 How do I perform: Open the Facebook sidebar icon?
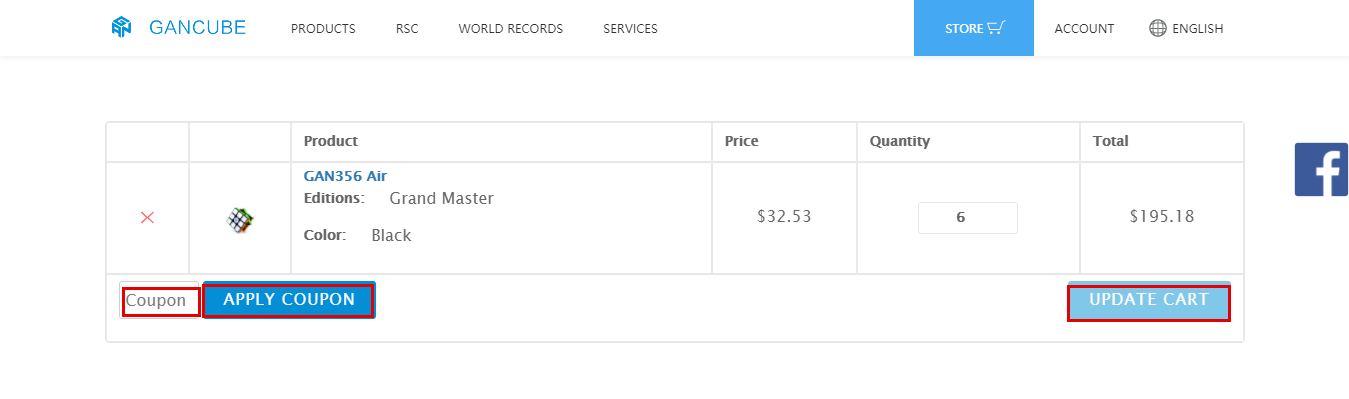tap(1321, 169)
